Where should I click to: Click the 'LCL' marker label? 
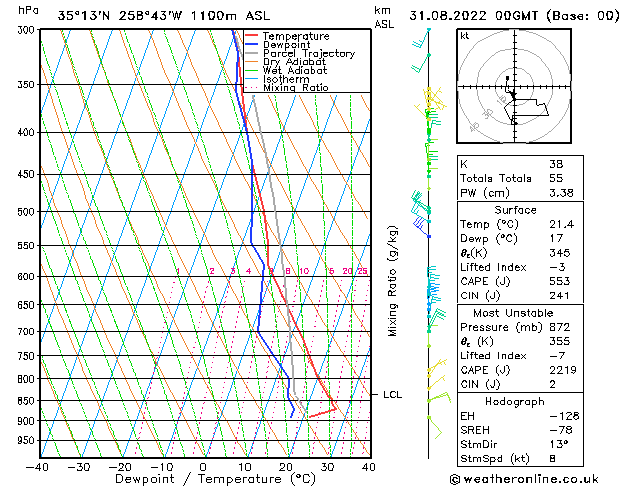[392, 395]
